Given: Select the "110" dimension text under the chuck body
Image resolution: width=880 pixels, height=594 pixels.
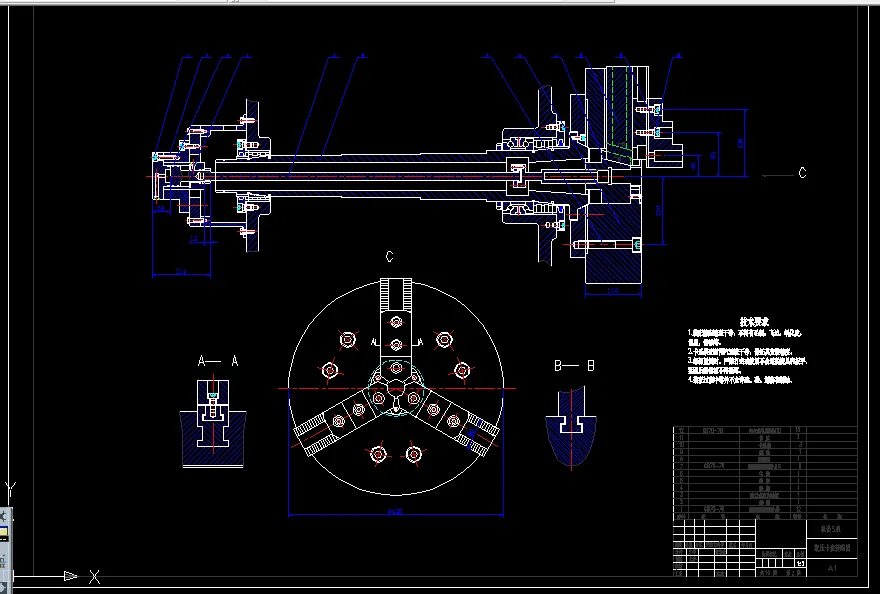Looking at the screenshot, I should point(613,291).
